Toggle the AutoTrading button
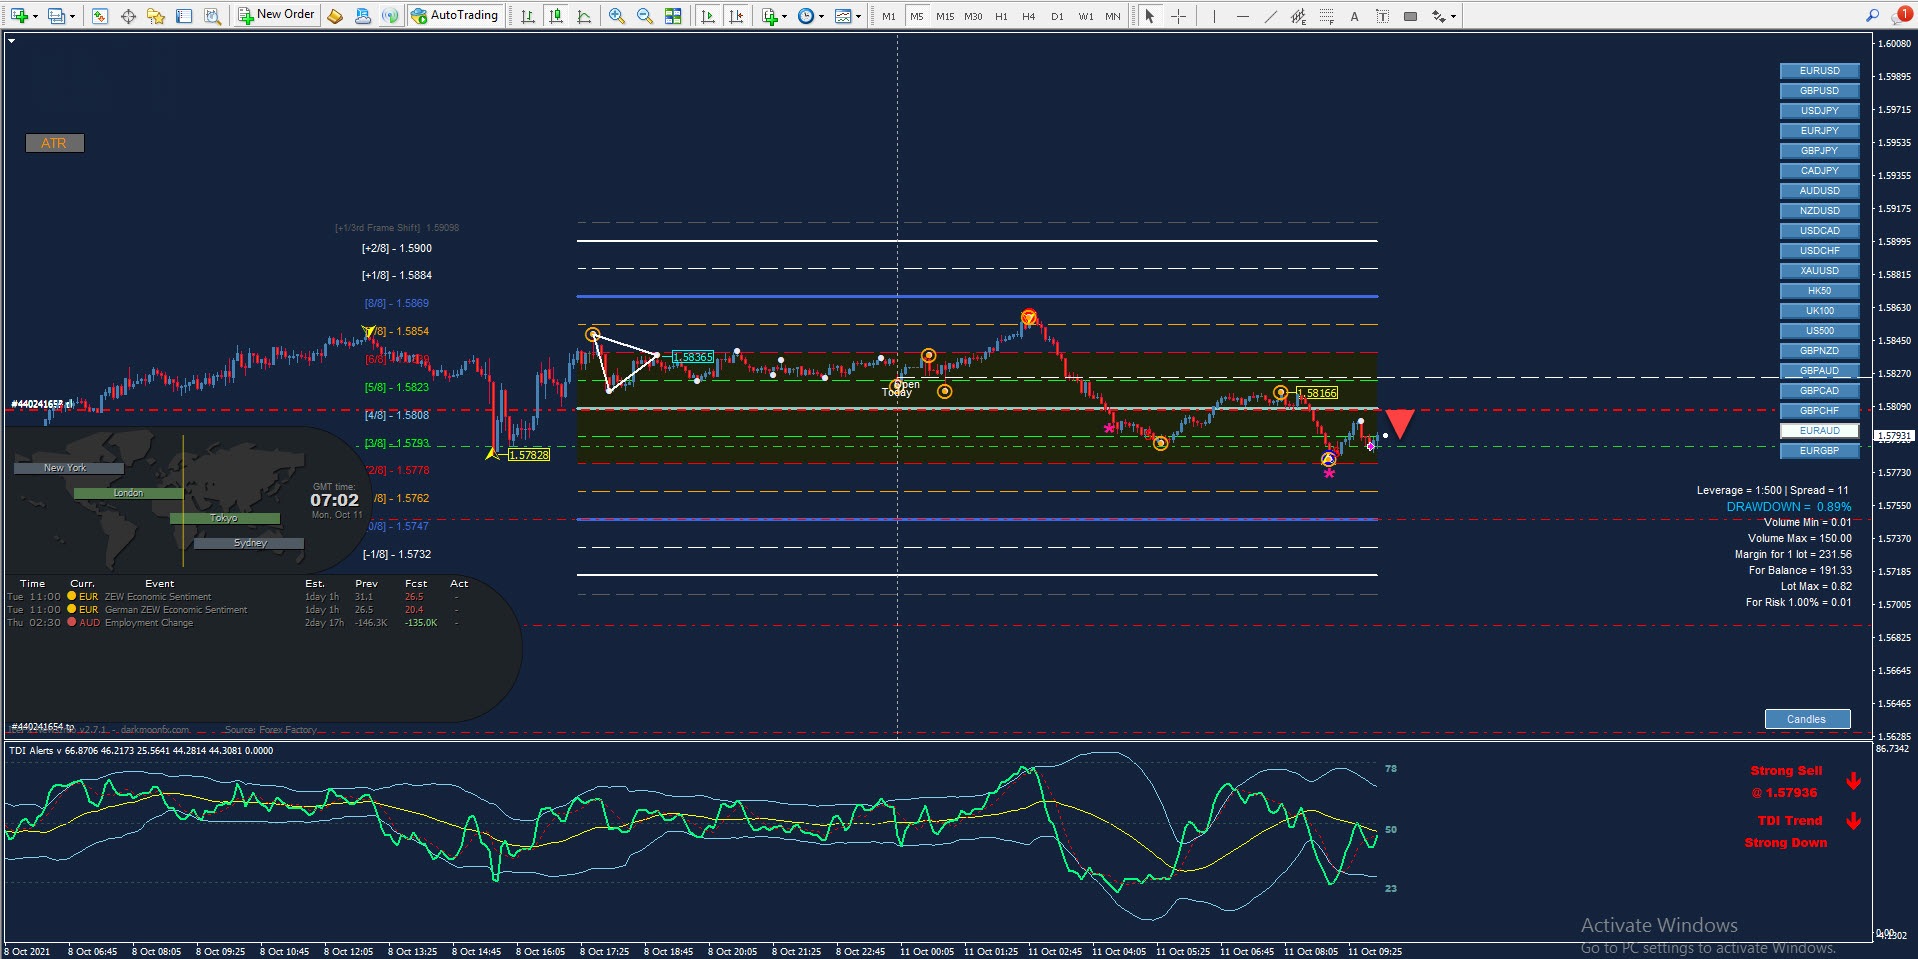Screen dimensions: 1918x959 455,15
